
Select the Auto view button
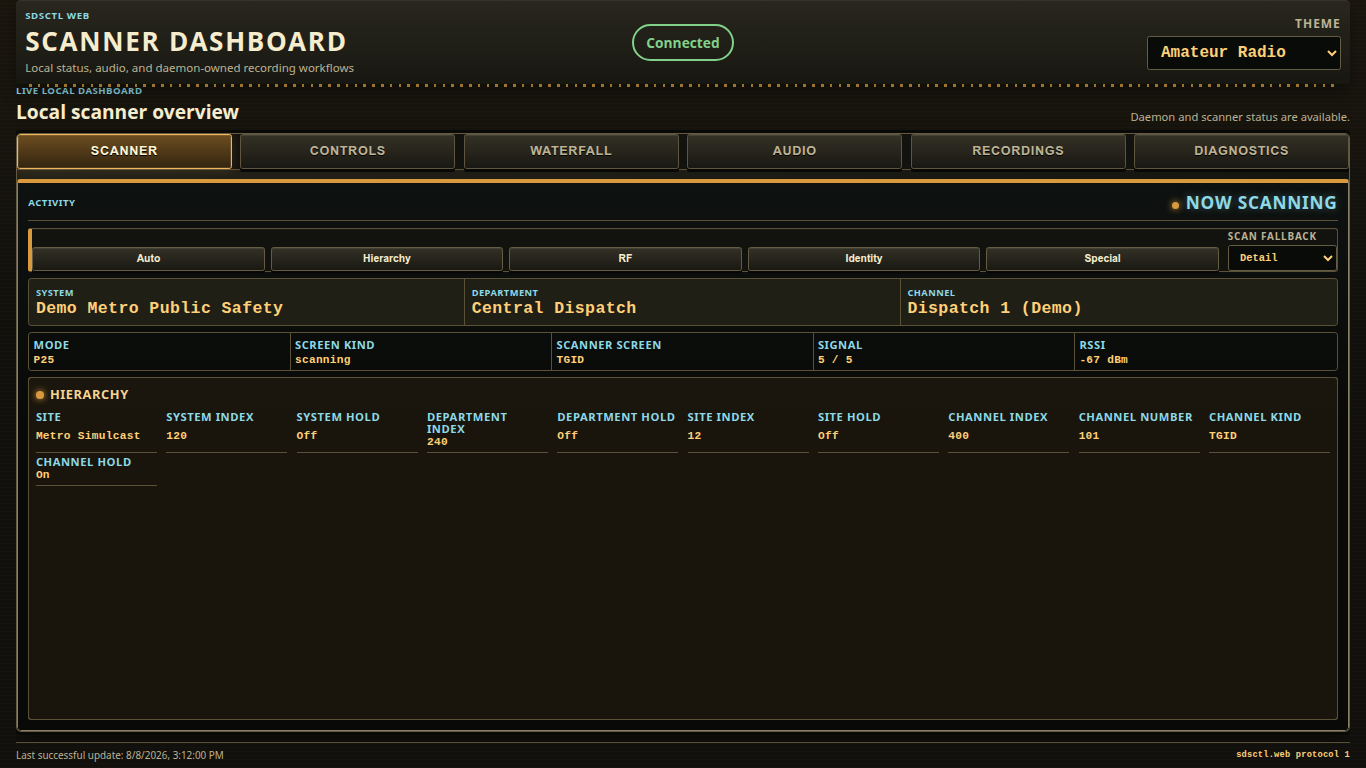coord(148,259)
